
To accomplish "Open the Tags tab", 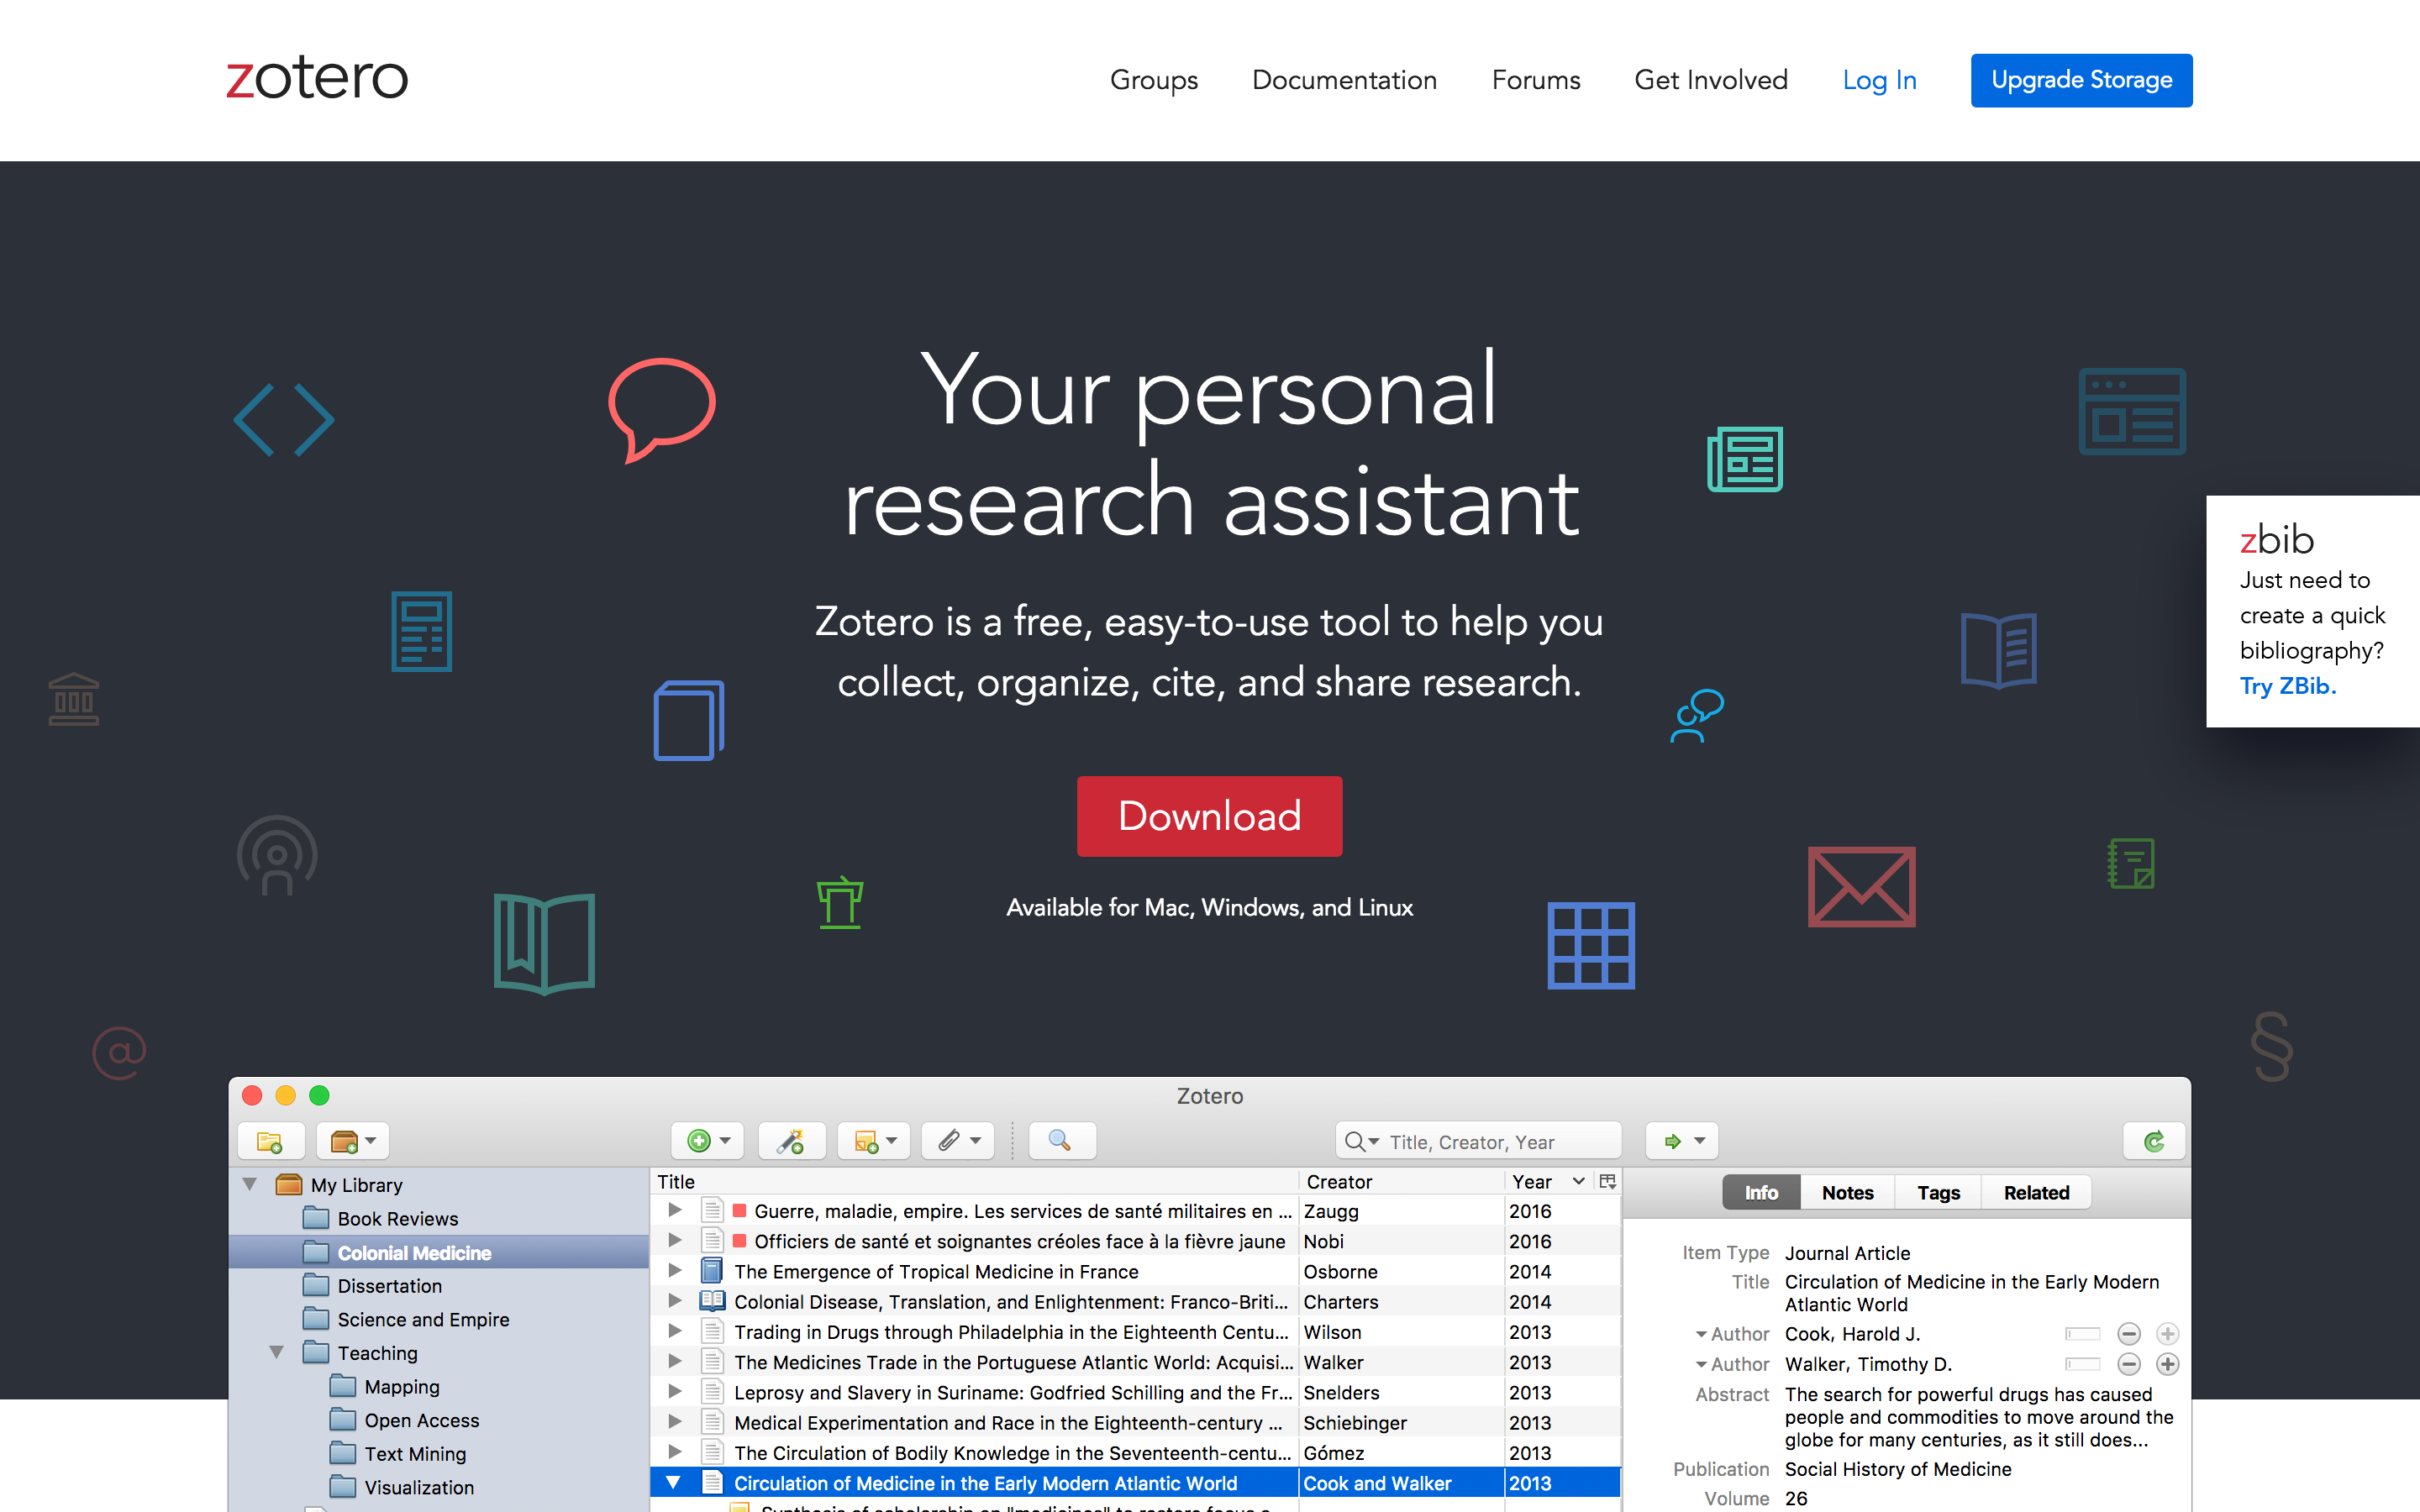I will click(x=1937, y=1192).
